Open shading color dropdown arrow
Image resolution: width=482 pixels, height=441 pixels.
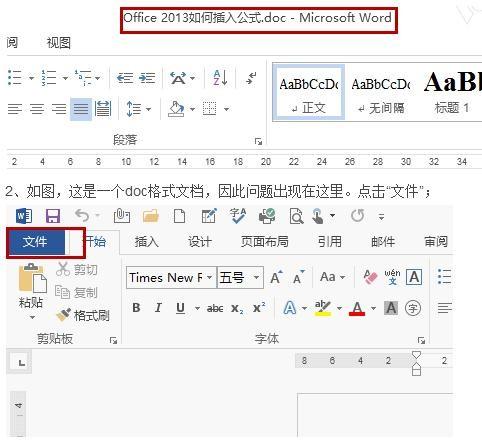192,109
